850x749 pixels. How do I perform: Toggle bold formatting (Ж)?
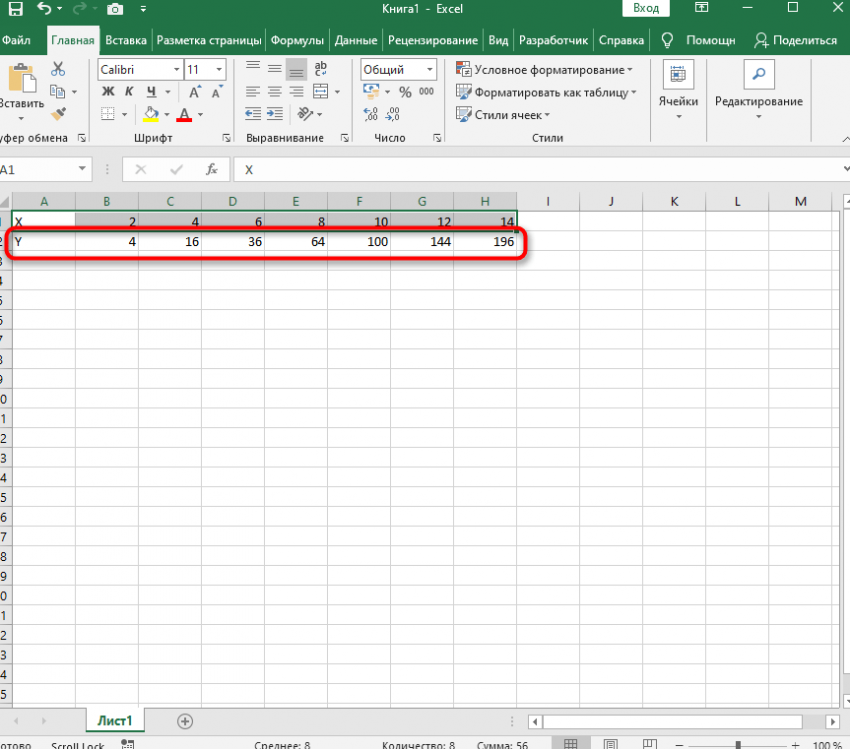pyautogui.click(x=108, y=92)
